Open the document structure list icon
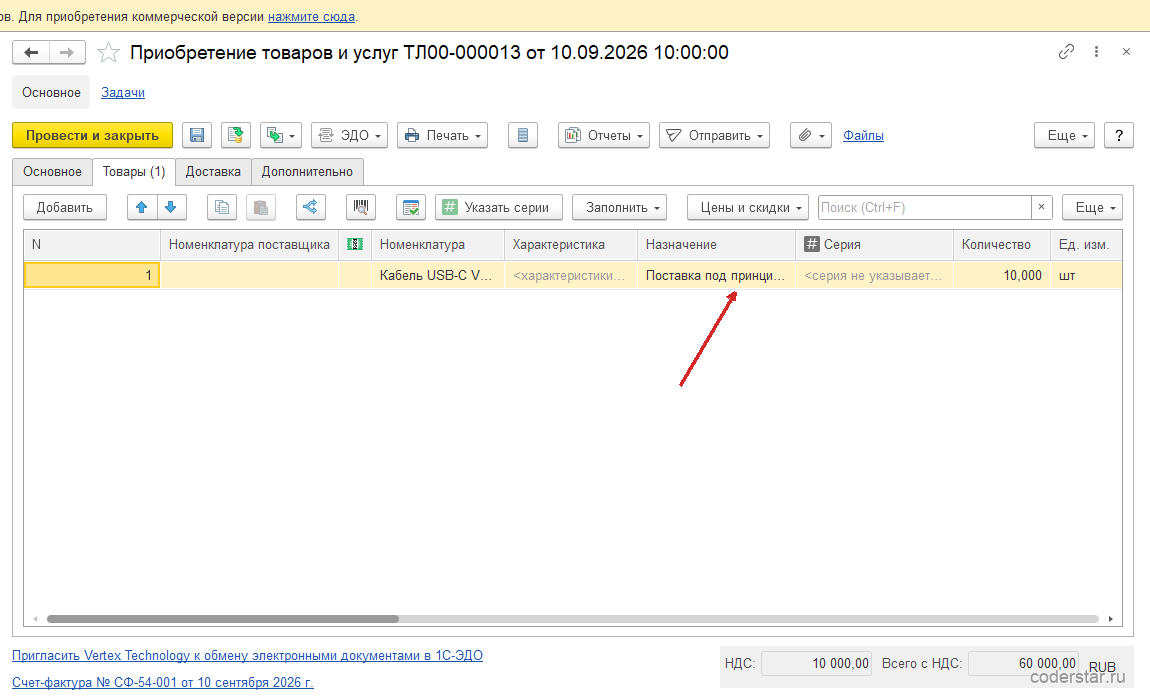This screenshot has width=1150, height=700. 523,135
